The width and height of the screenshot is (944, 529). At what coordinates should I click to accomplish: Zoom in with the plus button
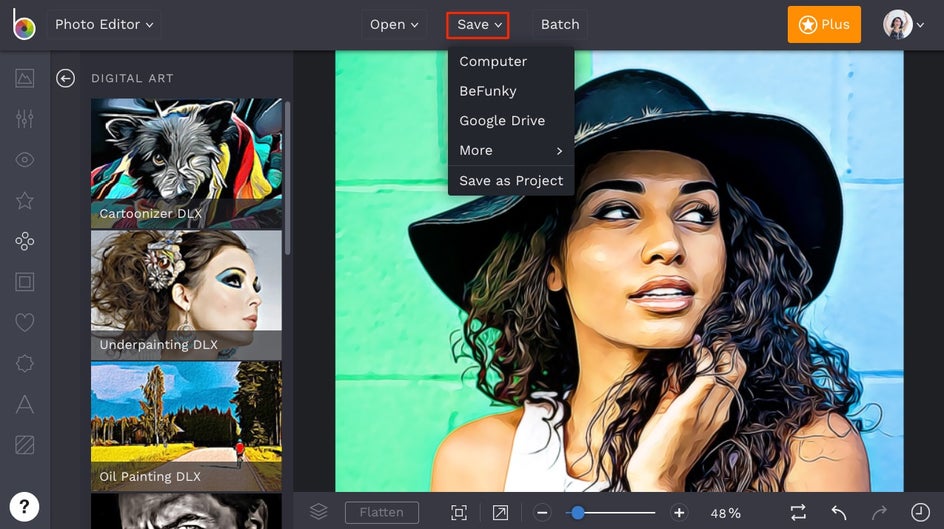click(679, 513)
